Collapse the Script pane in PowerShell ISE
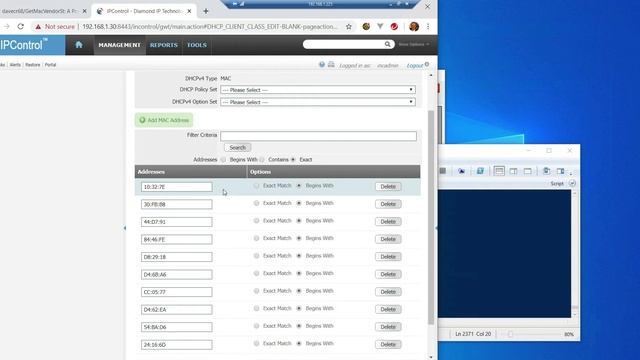Image resolution: width=640 pixels, height=360 pixels. click(572, 184)
